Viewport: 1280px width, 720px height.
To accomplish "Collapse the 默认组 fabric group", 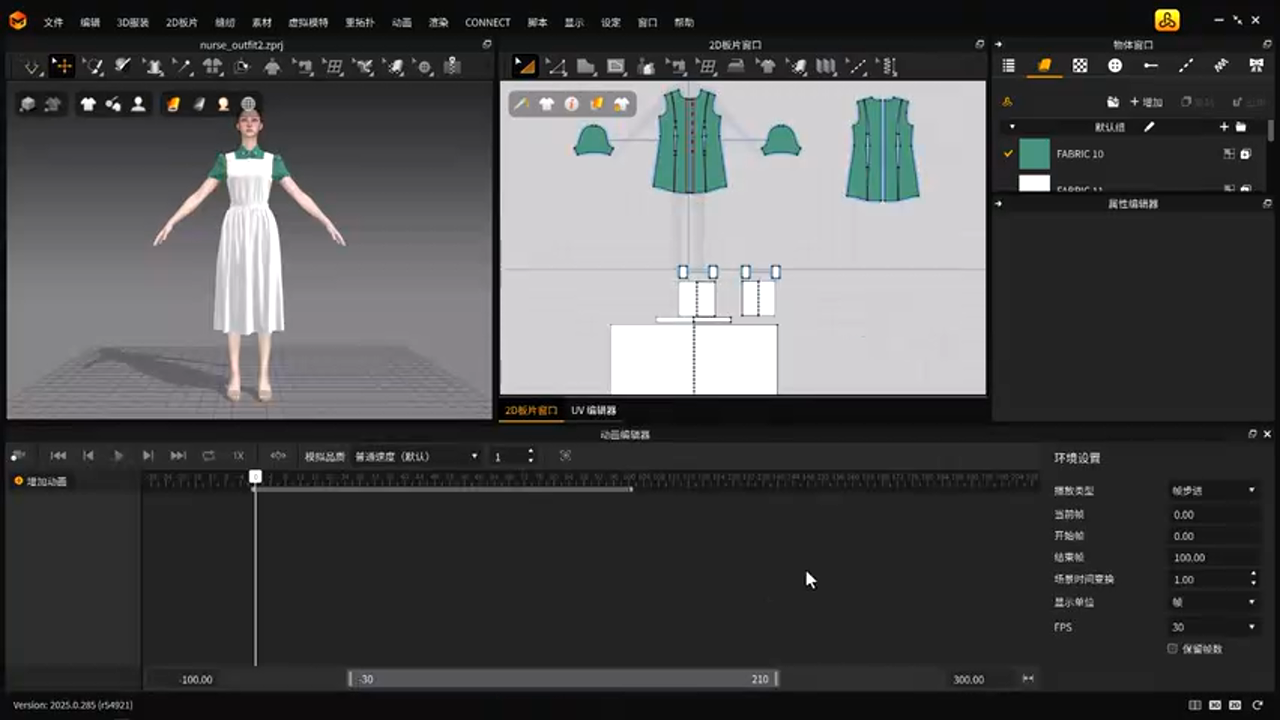I will [x=1011, y=127].
